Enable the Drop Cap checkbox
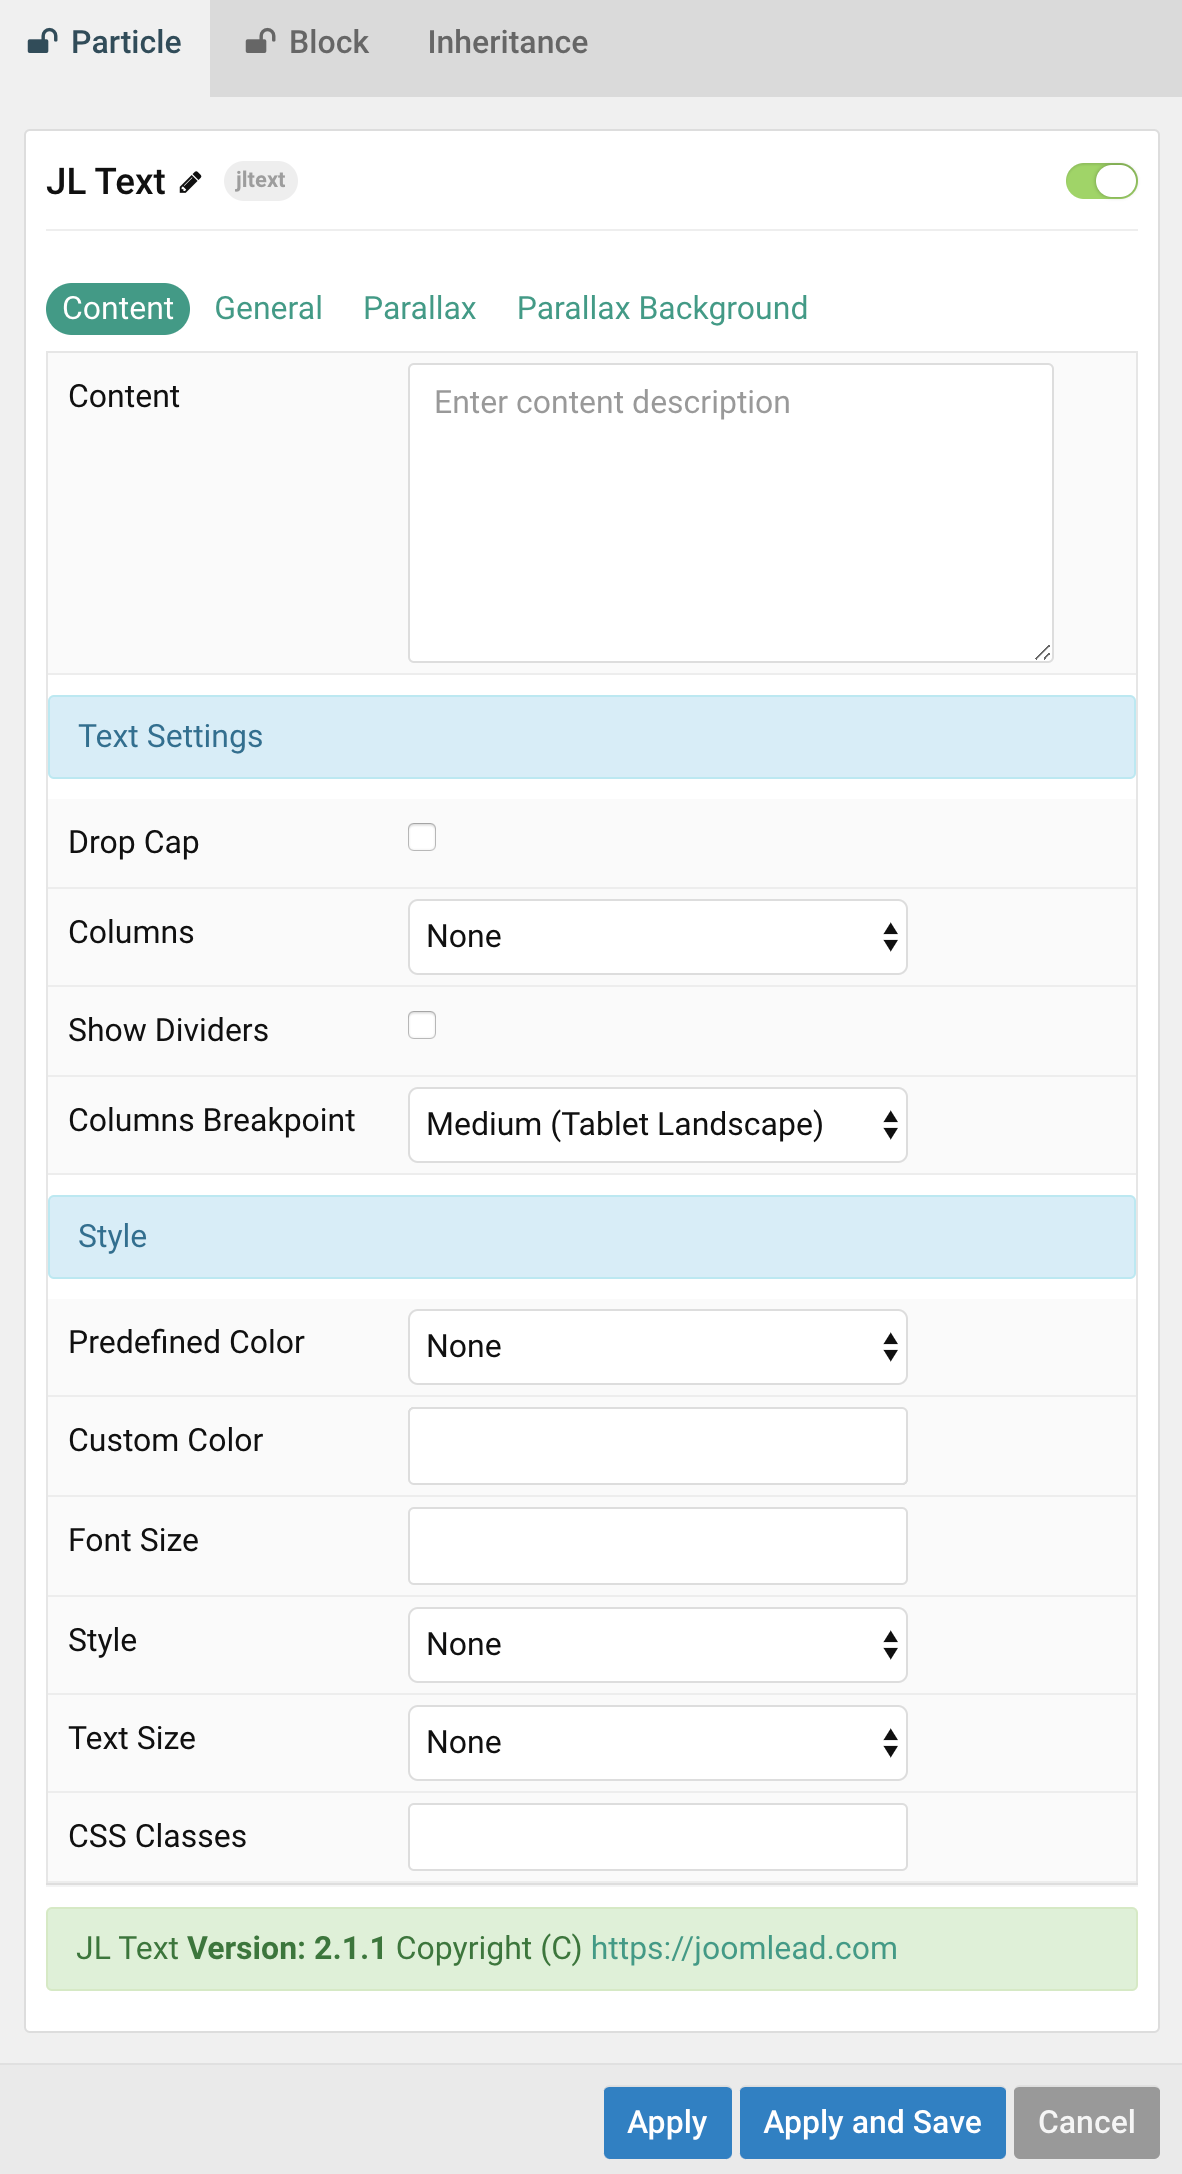This screenshot has height=2174, width=1182. [x=422, y=837]
